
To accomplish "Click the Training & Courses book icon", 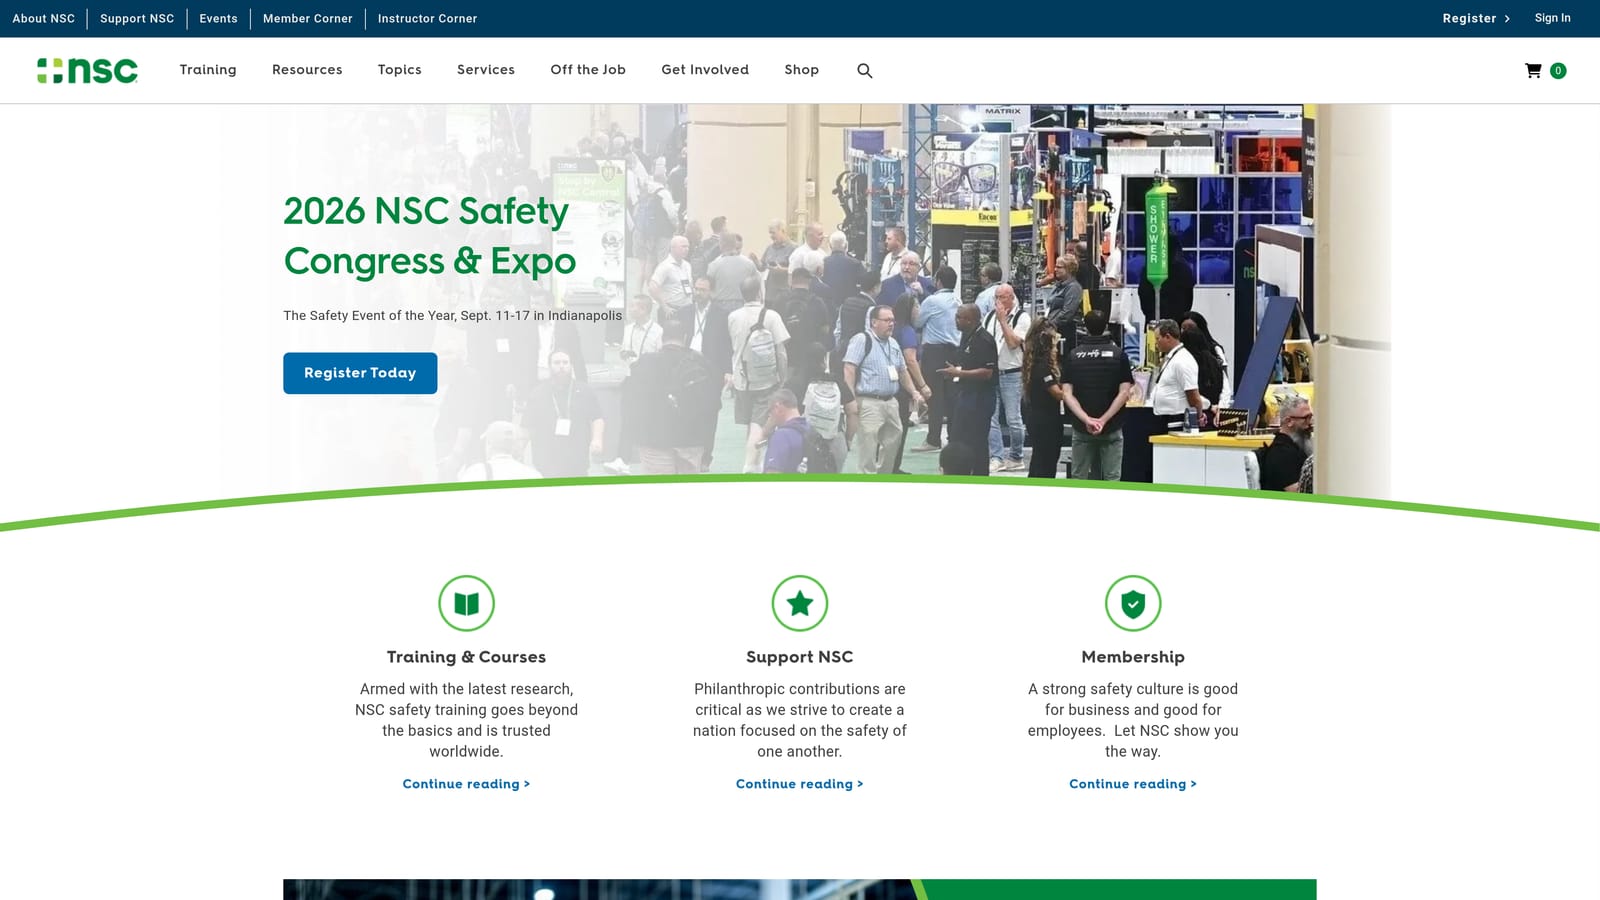I will (467, 603).
